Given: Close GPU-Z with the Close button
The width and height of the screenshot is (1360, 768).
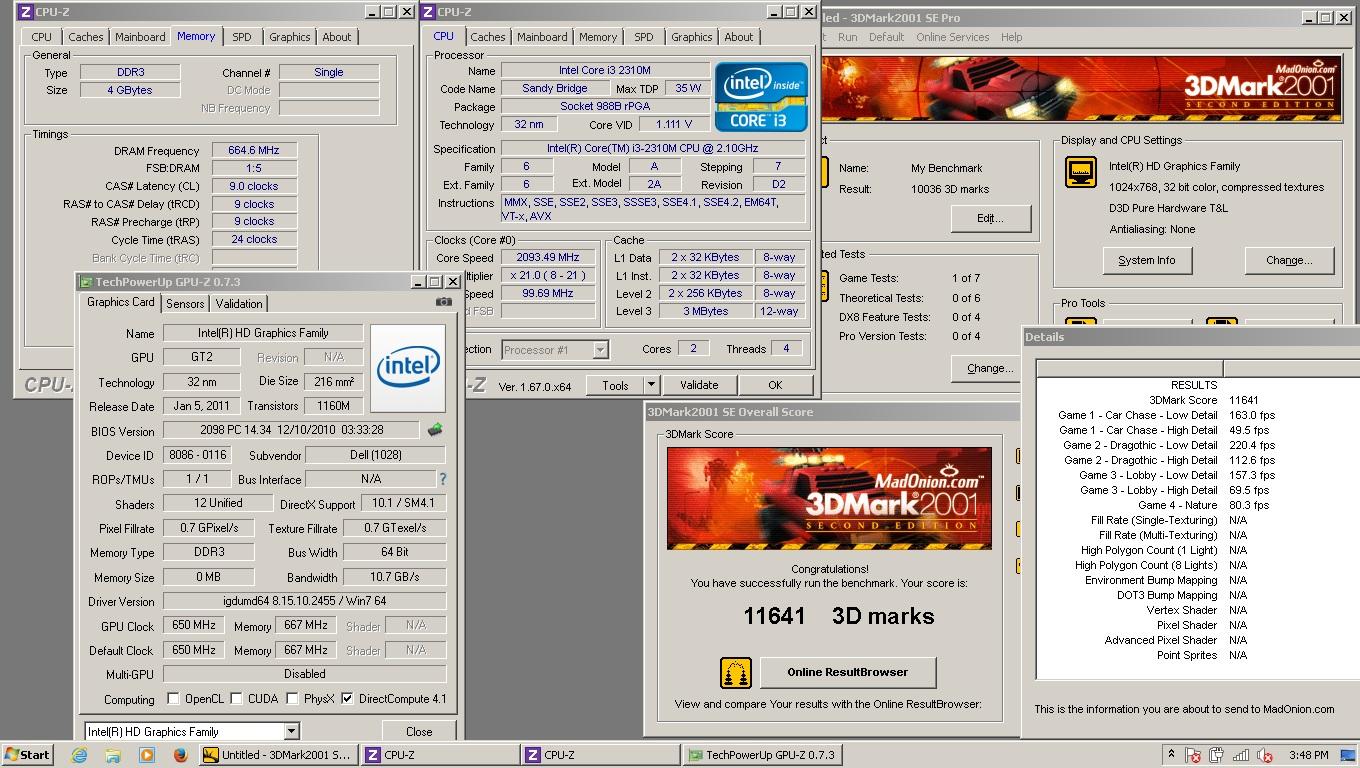Looking at the screenshot, I should (419, 731).
